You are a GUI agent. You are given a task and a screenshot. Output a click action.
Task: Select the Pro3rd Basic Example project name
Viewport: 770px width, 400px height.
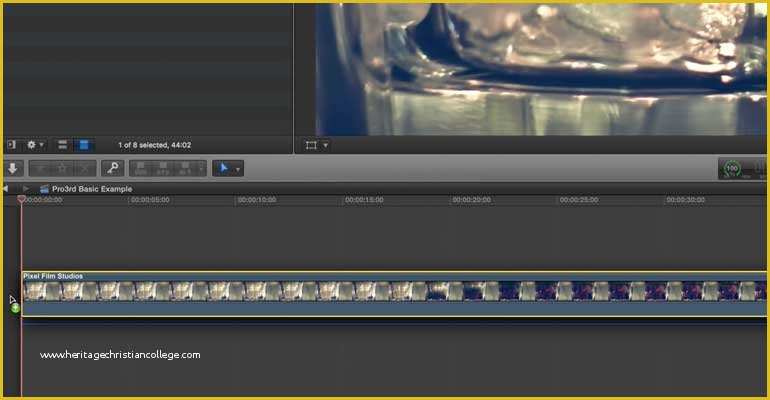[x=92, y=189]
